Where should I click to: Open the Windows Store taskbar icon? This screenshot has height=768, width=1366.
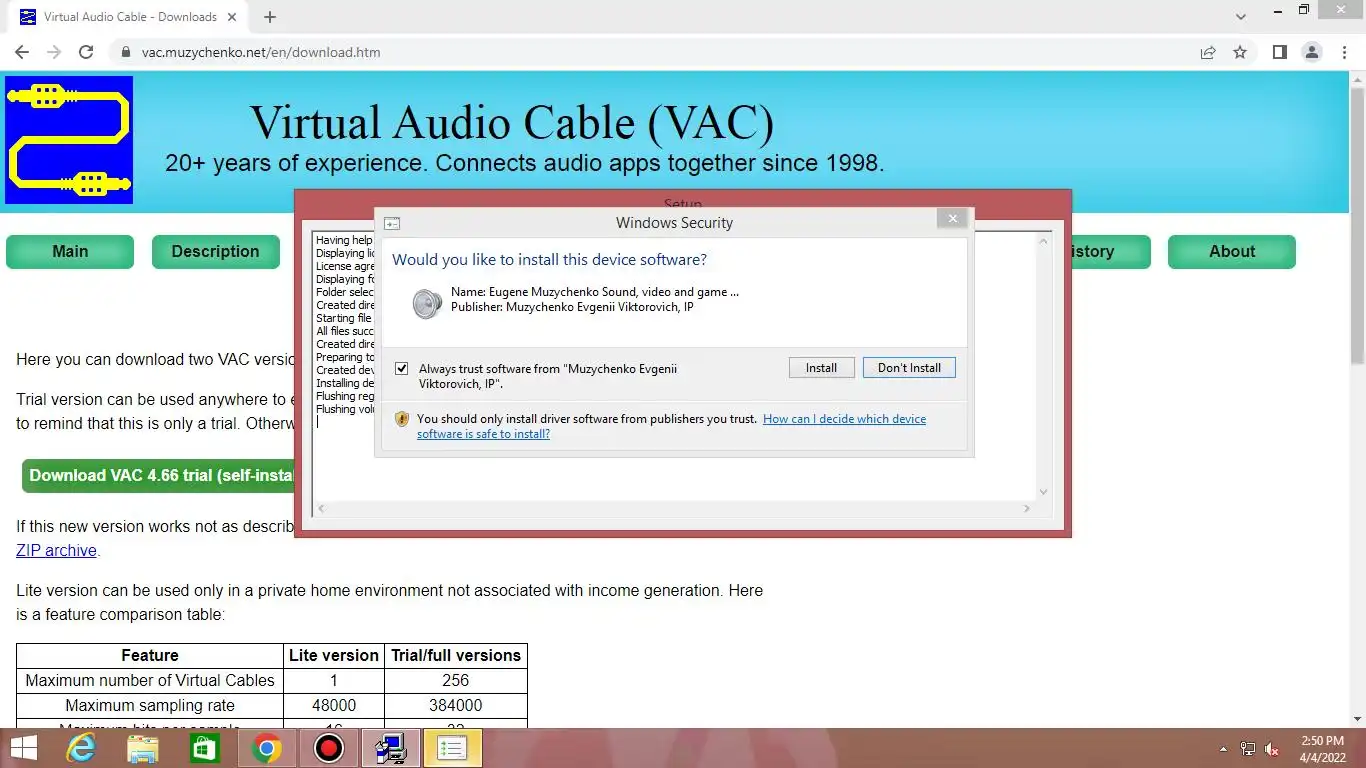204,748
